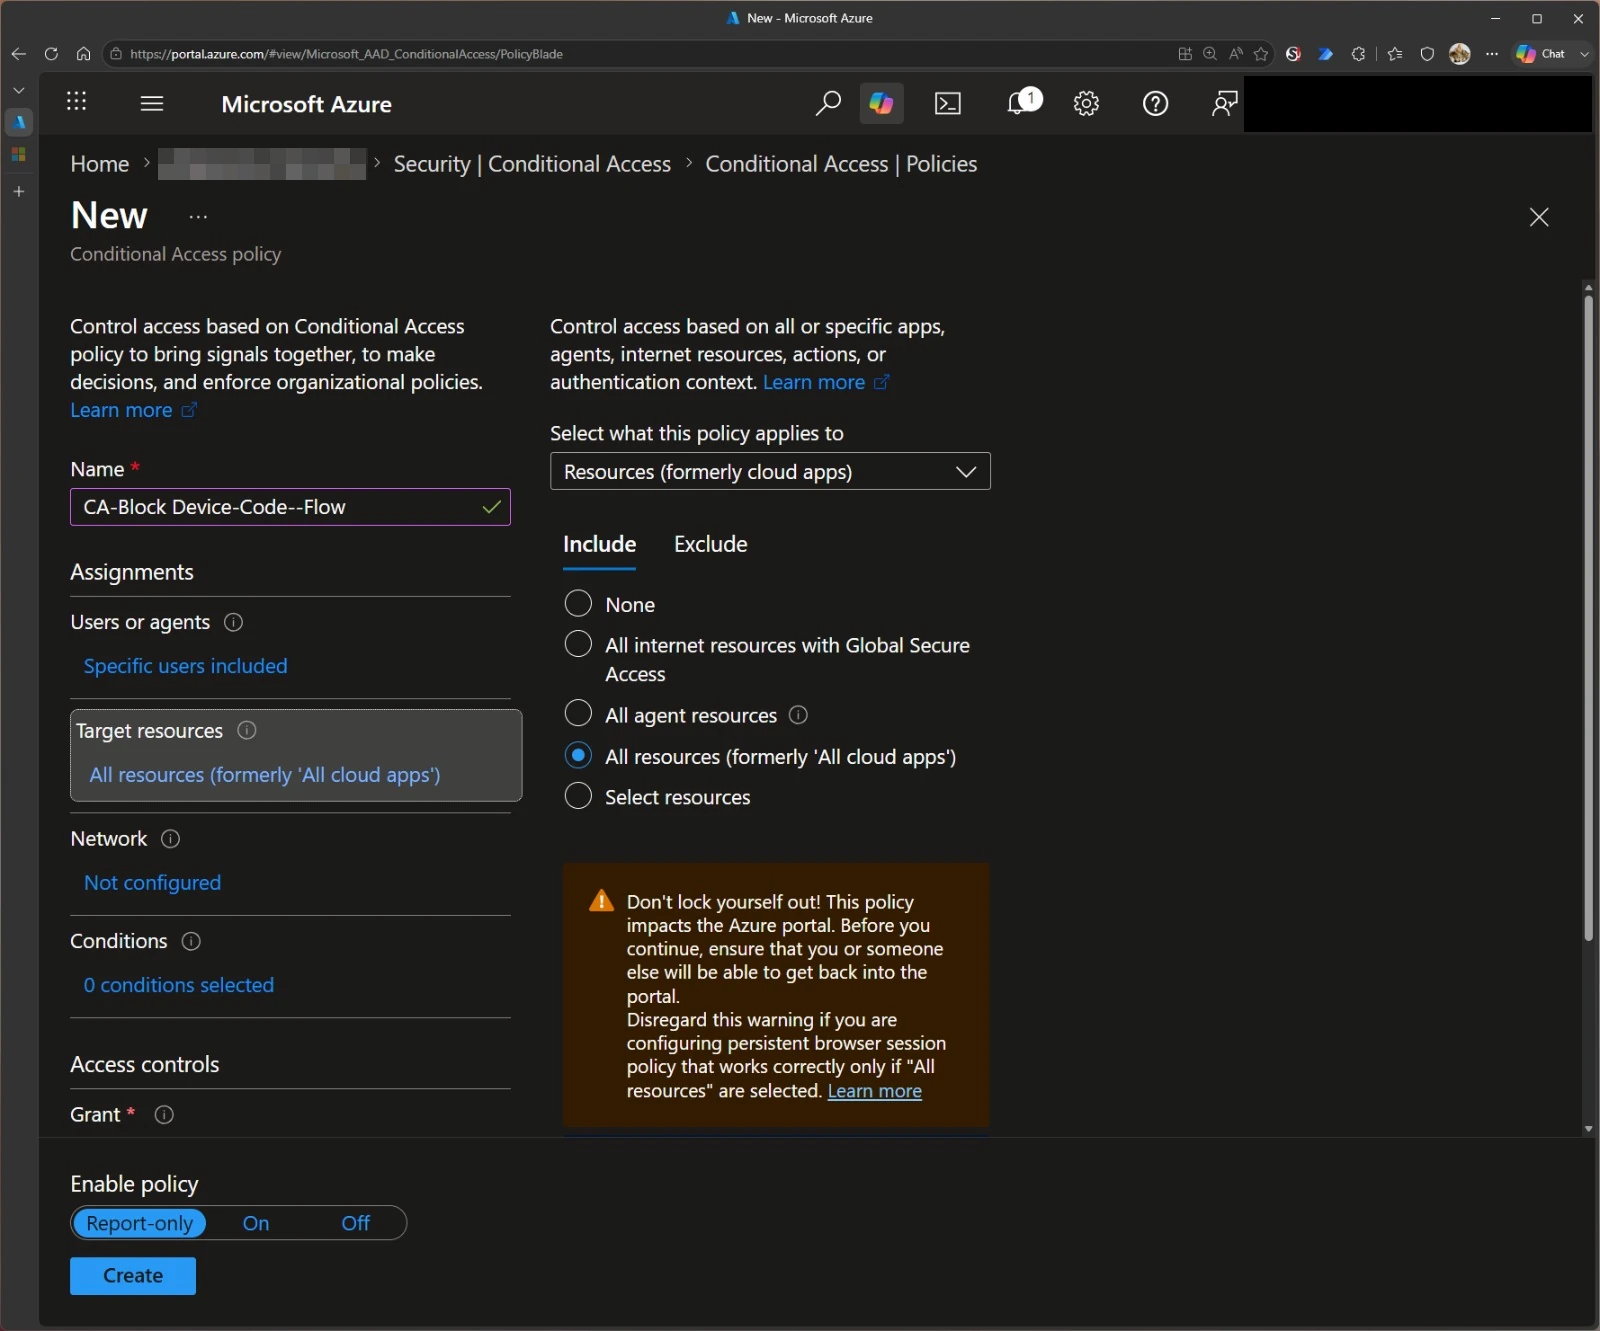Open the Feedback person icon
Screen dimensions: 1600x1331
click(1224, 103)
